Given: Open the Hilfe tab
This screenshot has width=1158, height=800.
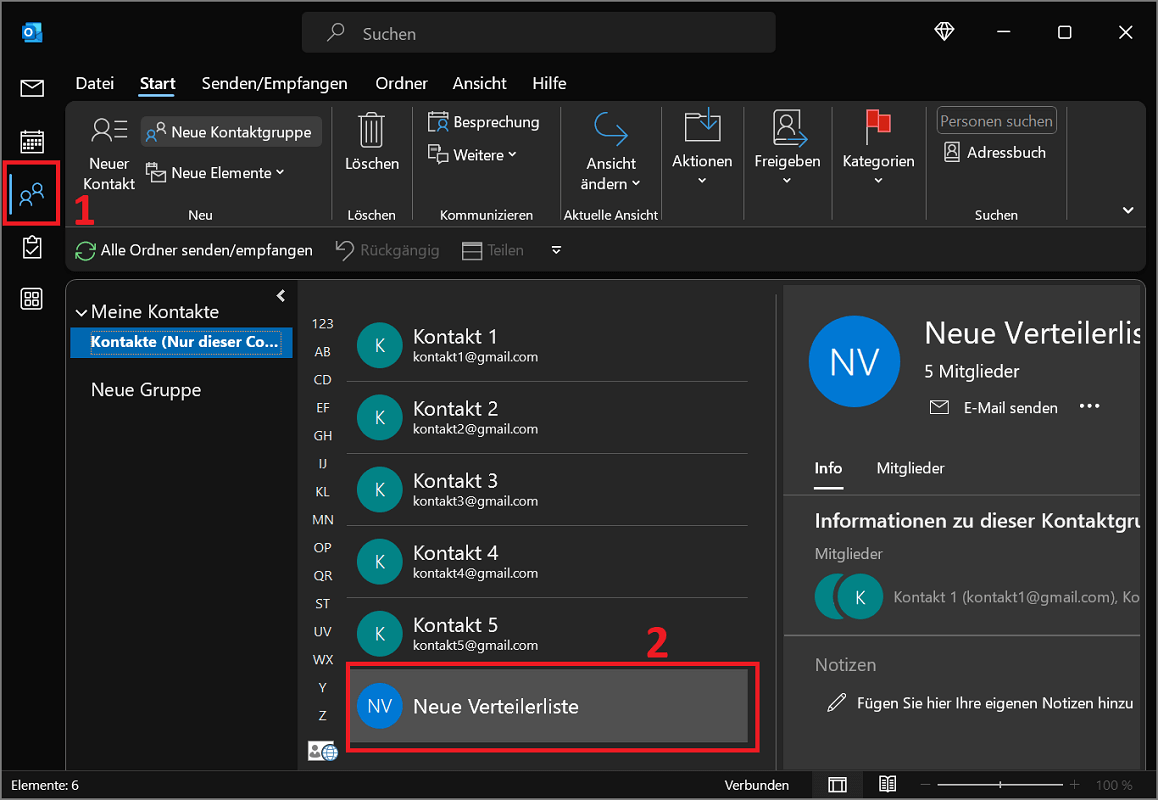Looking at the screenshot, I should (x=549, y=83).
